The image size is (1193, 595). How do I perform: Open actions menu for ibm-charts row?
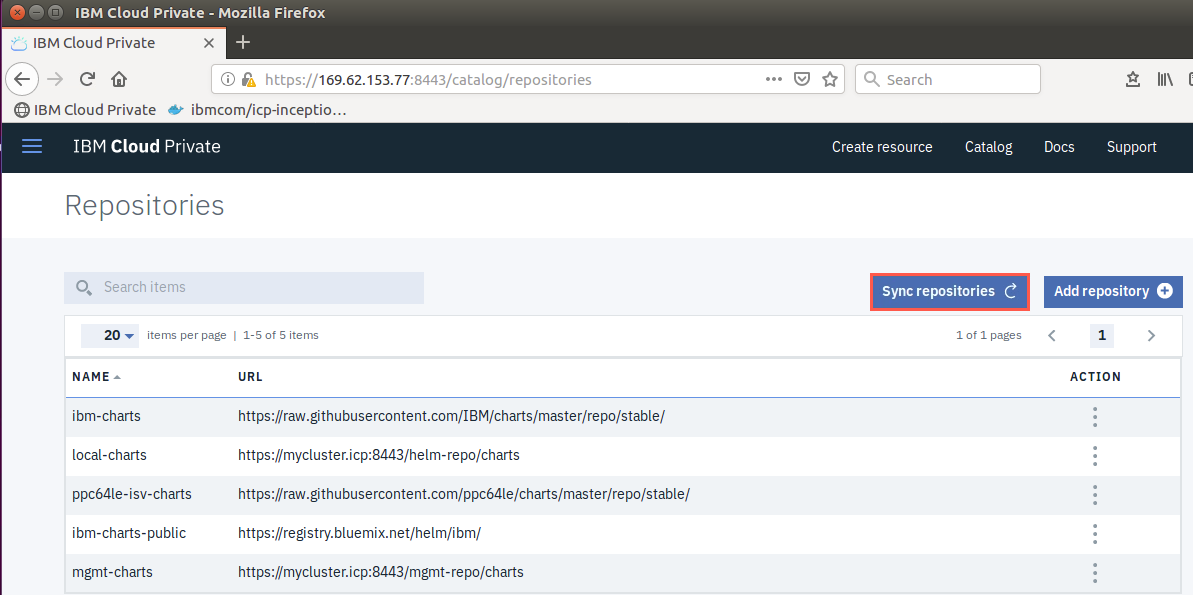pyautogui.click(x=1095, y=417)
